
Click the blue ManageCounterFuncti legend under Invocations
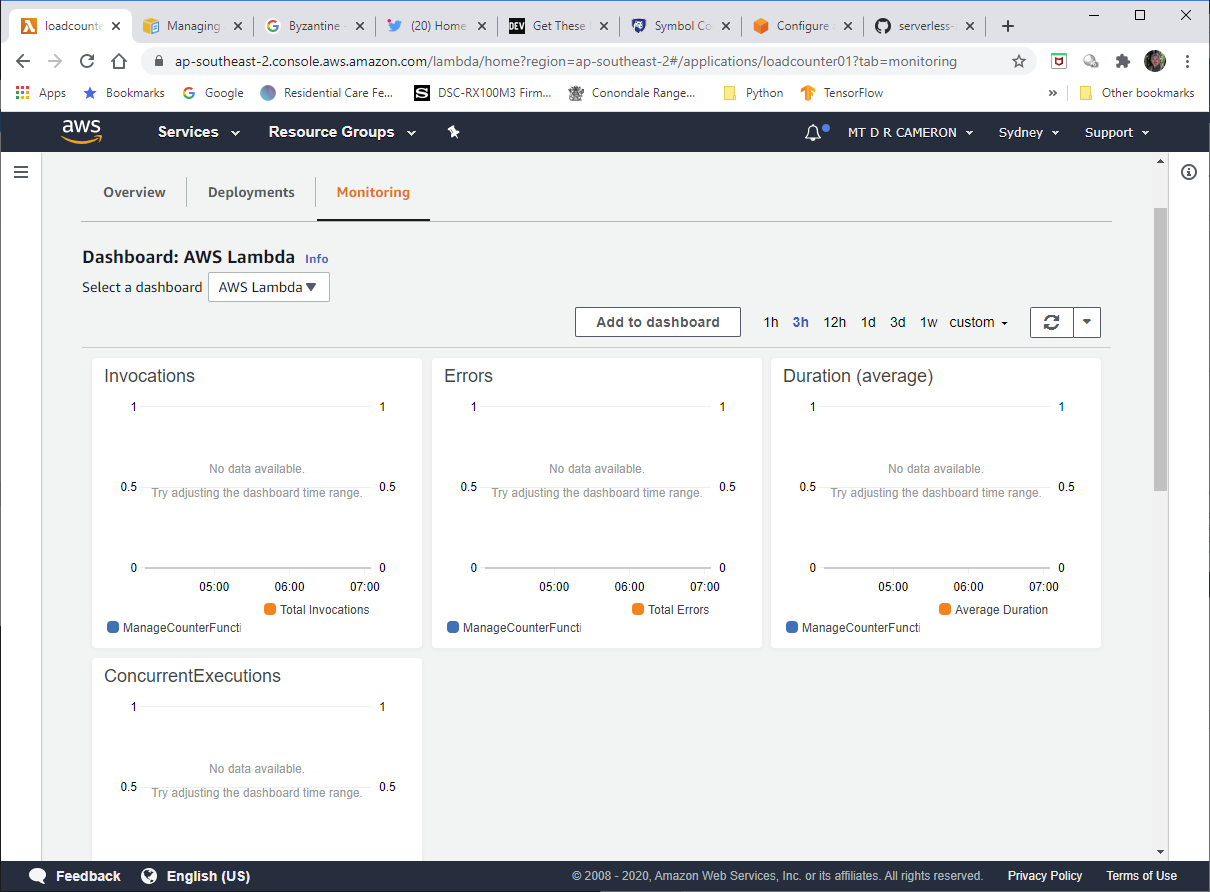(173, 628)
